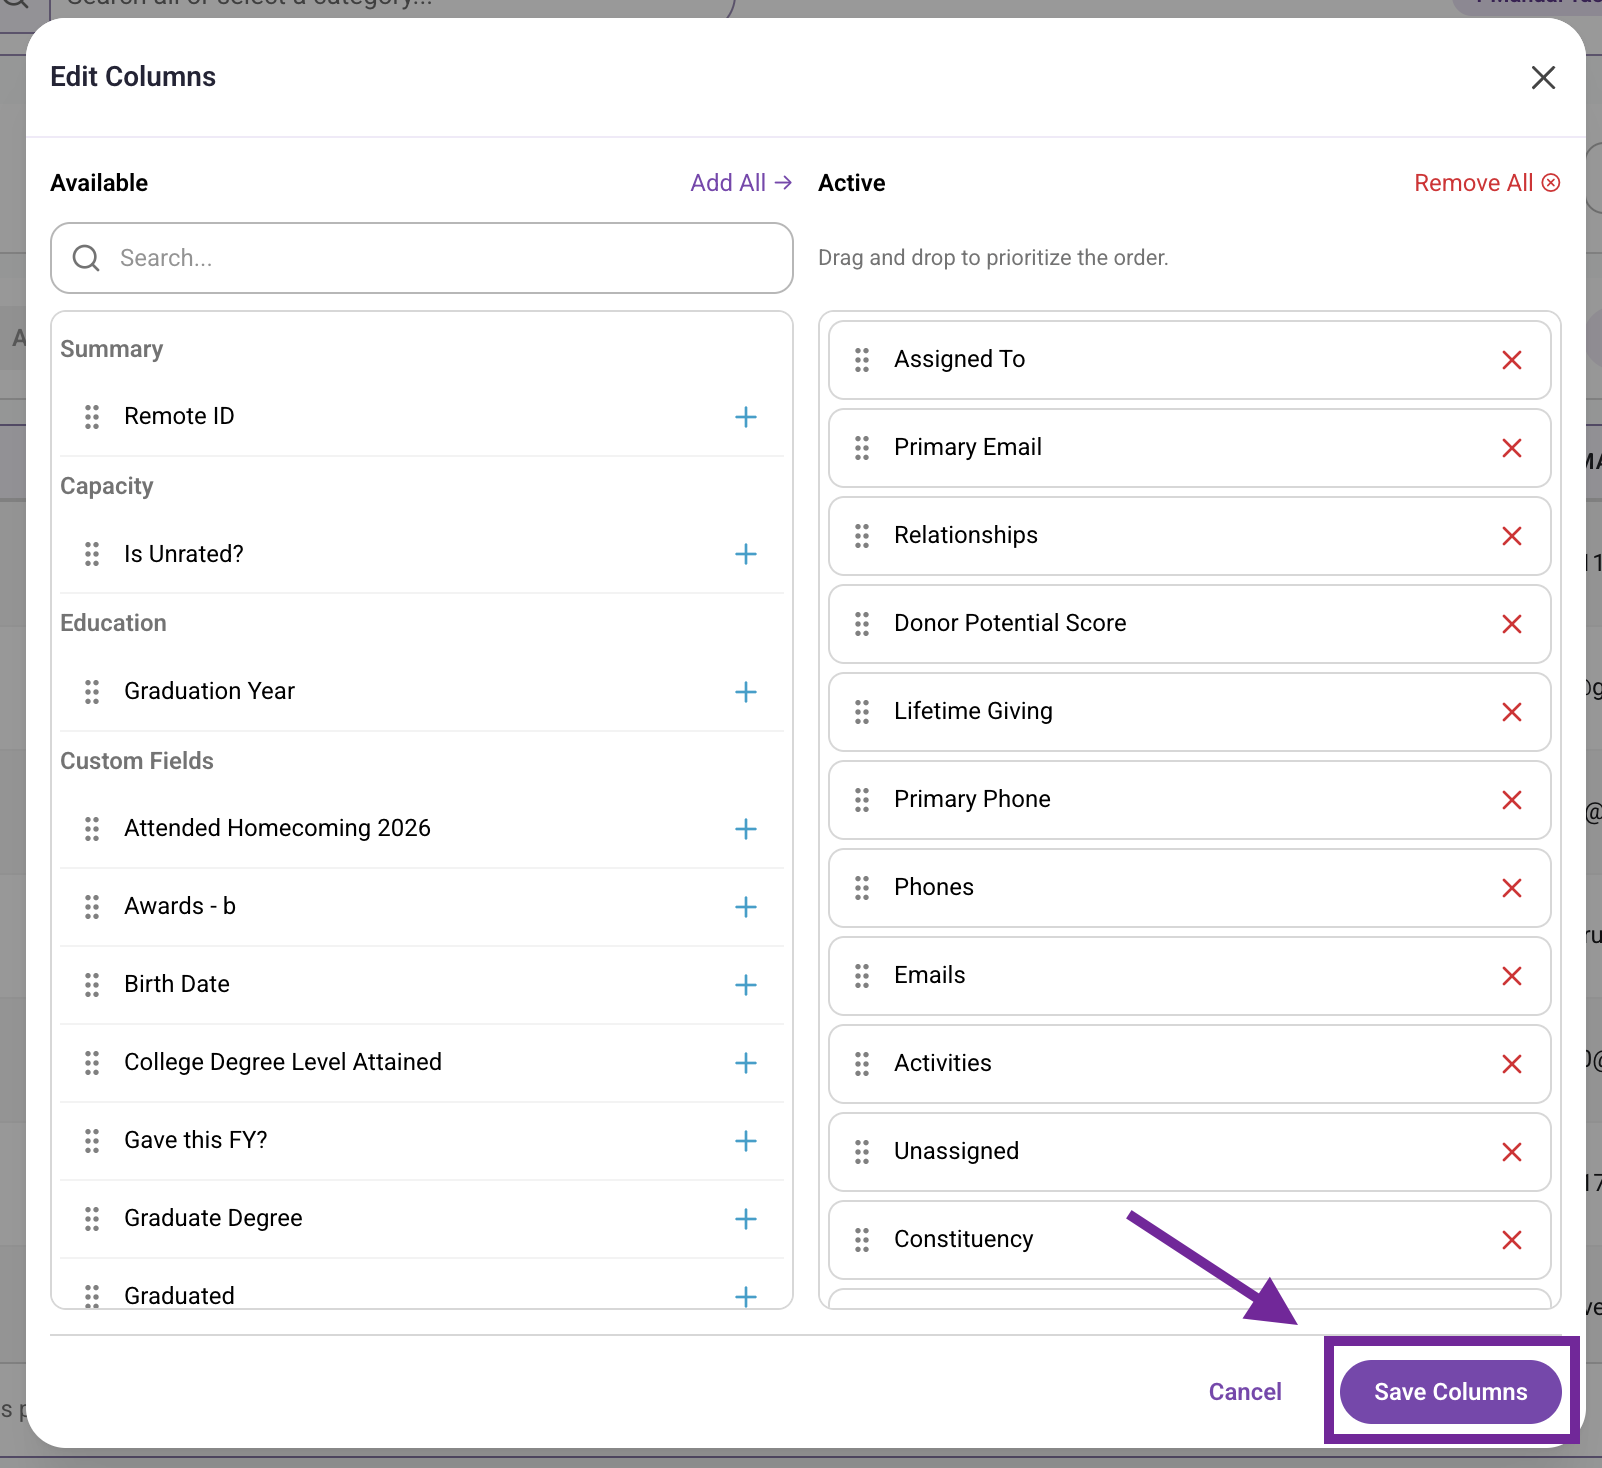Remove the Phones active column
This screenshot has height=1468, width=1602.
(x=1511, y=888)
